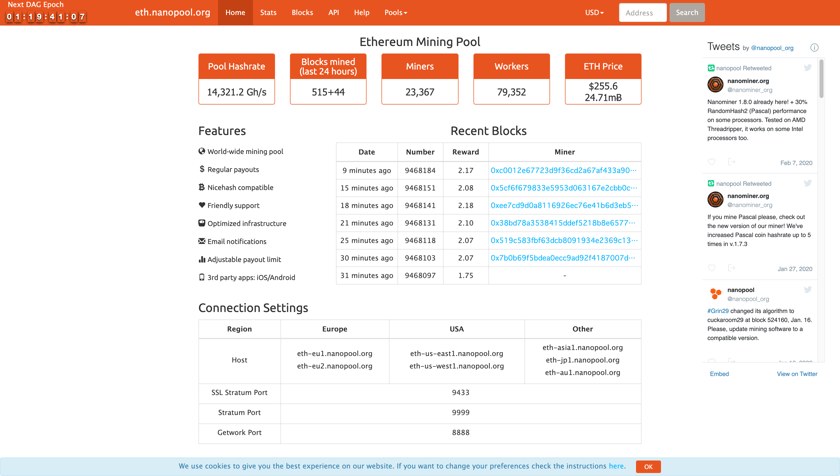
Task: Click bar chart icon beside Adjustable payout limit
Action: 201,259
